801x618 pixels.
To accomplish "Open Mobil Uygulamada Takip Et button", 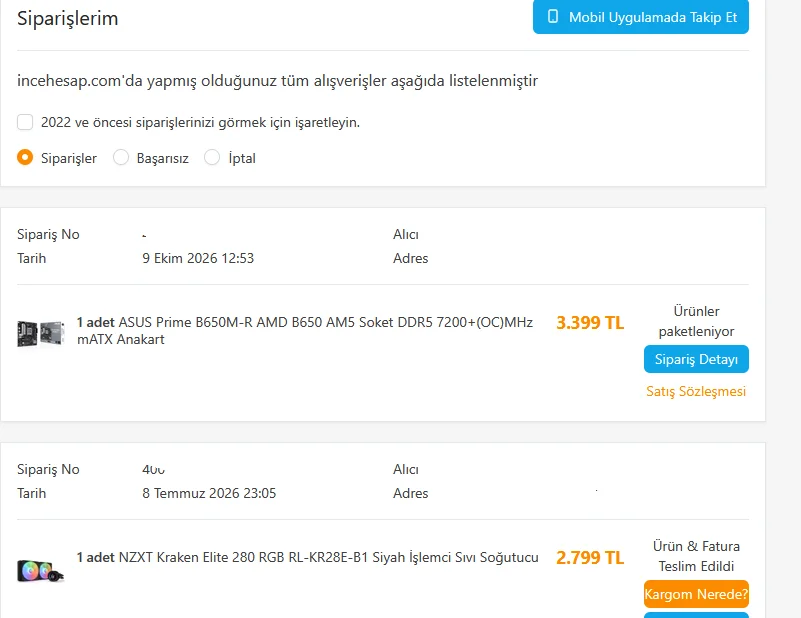I will click(641, 16).
